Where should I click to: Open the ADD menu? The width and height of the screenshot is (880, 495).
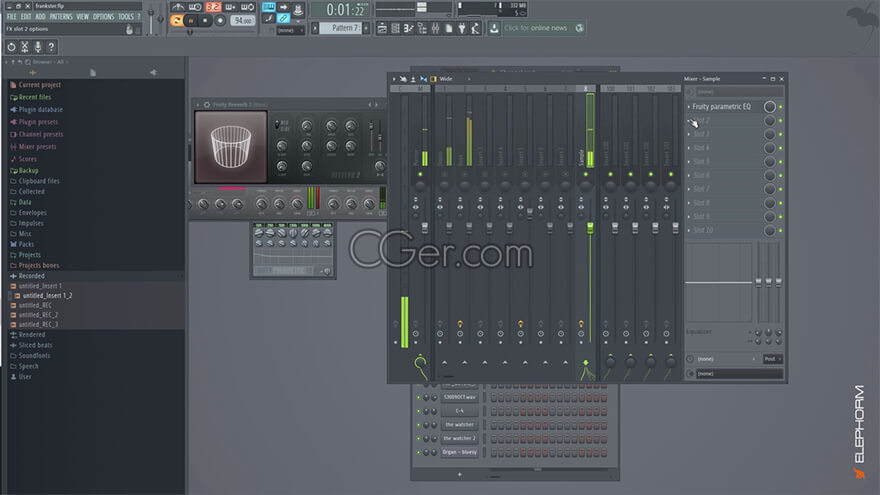pyautogui.click(x=40, y=17)
